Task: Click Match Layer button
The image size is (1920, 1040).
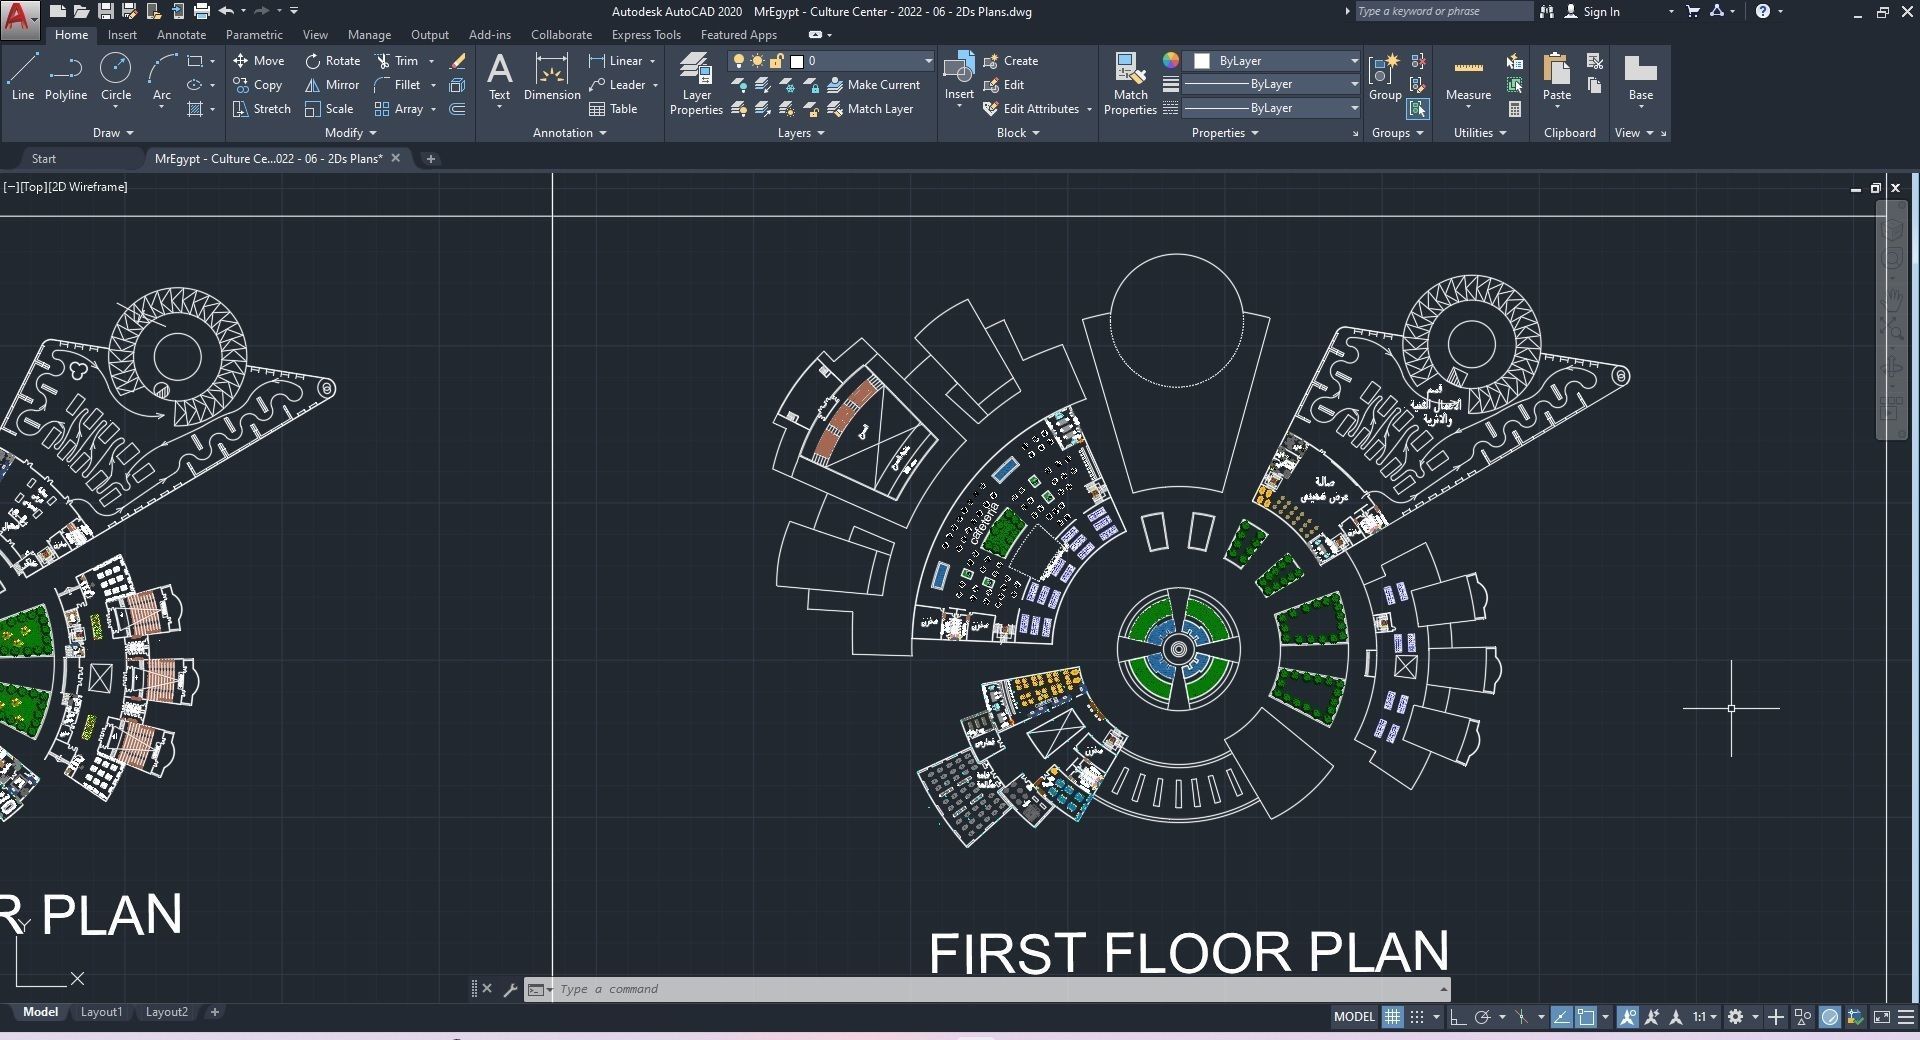Action: pos(870,109)
